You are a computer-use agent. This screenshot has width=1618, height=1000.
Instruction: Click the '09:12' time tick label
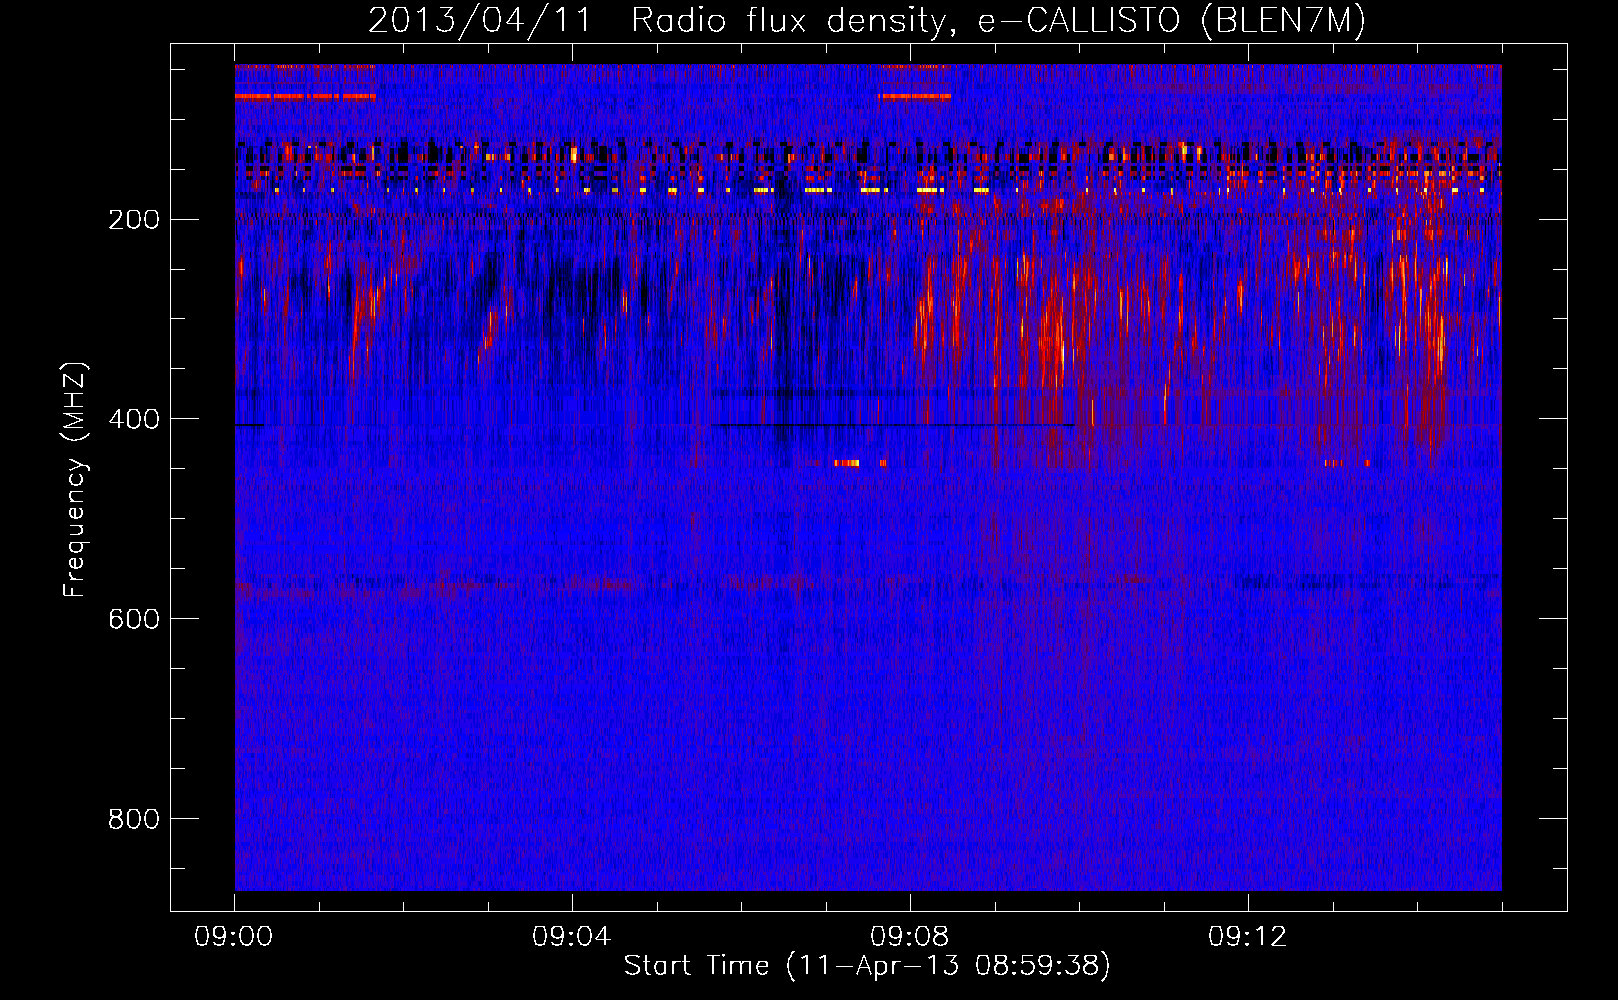coord(1248,937)
